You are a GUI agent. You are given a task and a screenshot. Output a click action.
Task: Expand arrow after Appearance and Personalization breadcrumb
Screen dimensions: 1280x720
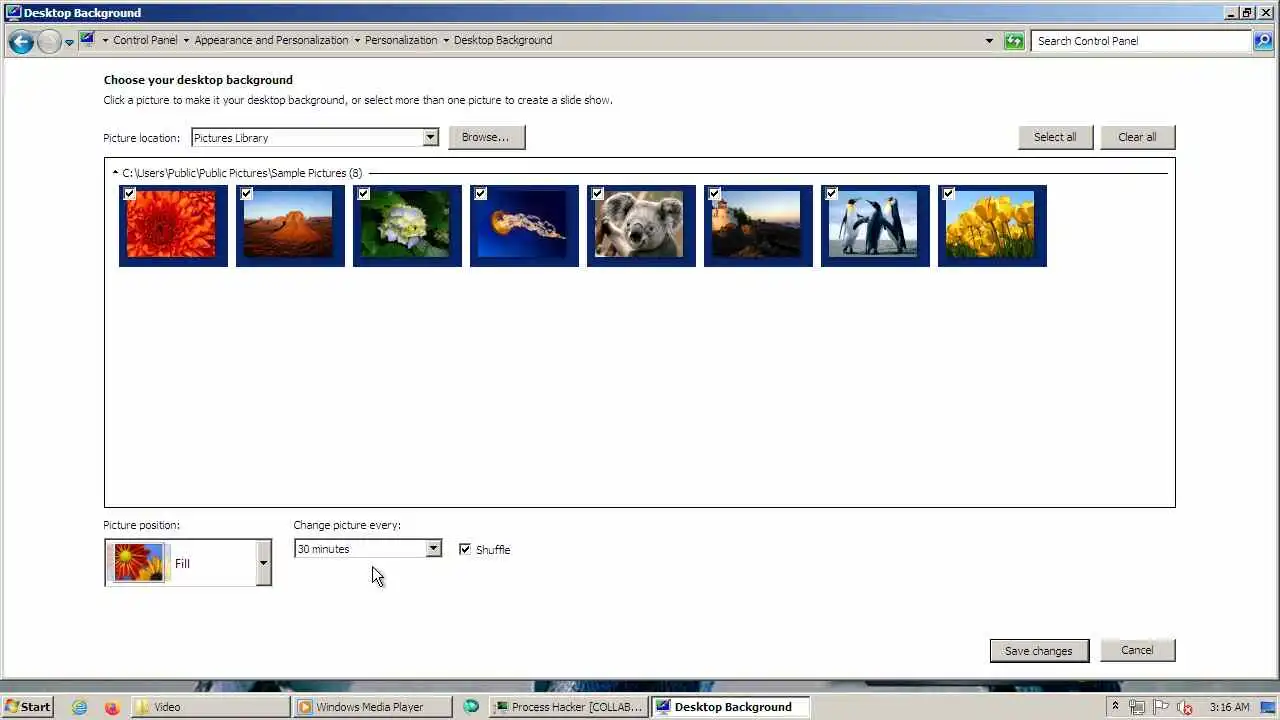[x=356, y=40]
